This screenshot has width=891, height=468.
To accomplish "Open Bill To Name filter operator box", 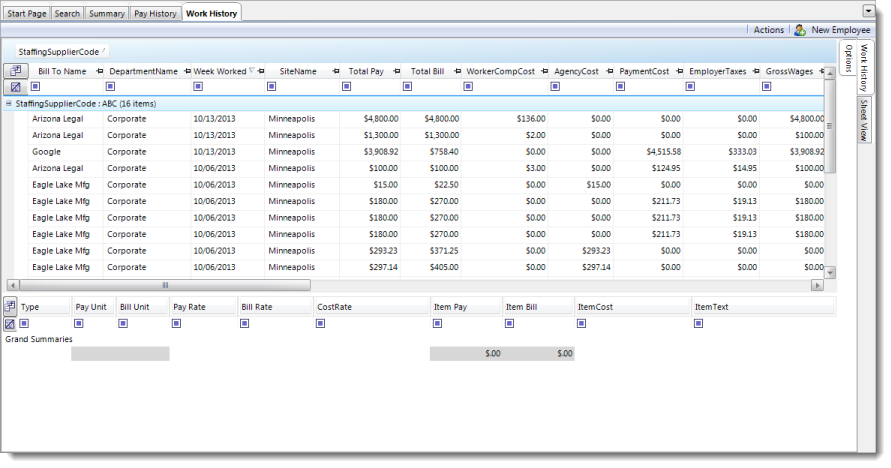I will pyautogui.click(x=35, y=86).
